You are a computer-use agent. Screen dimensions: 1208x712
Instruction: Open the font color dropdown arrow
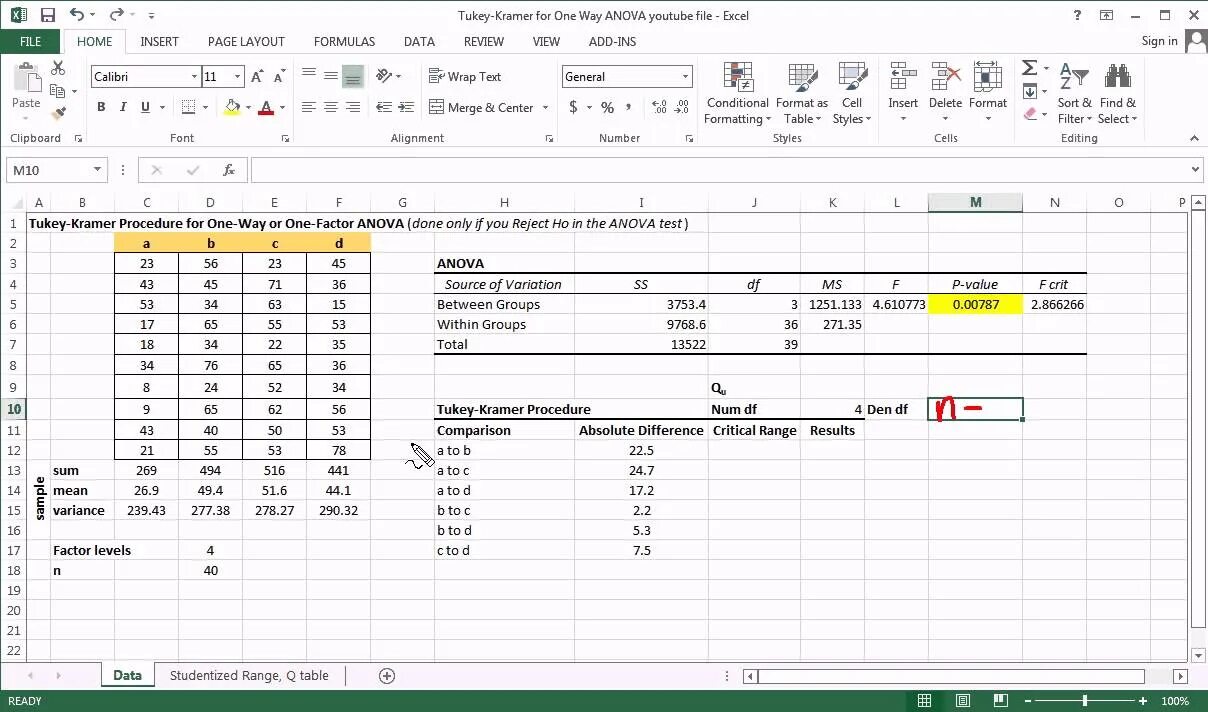coord(282,107)
